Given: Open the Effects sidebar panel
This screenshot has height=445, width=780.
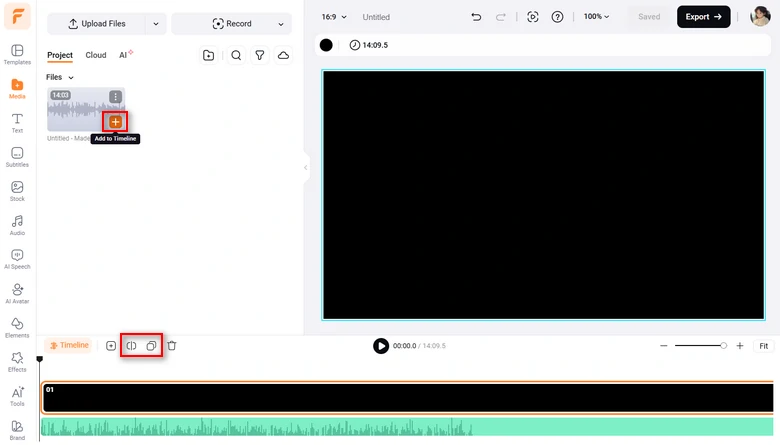Looking at the screenshot, I should (x=17, y=362).
